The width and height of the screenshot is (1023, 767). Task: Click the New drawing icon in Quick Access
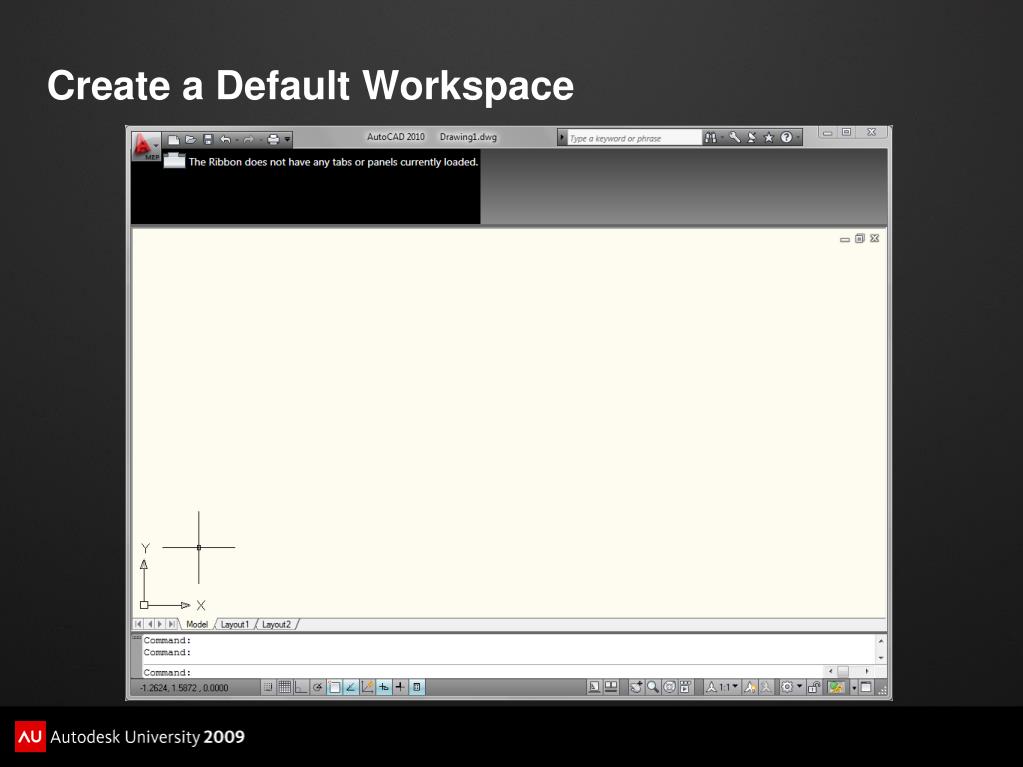coord(173,139)
